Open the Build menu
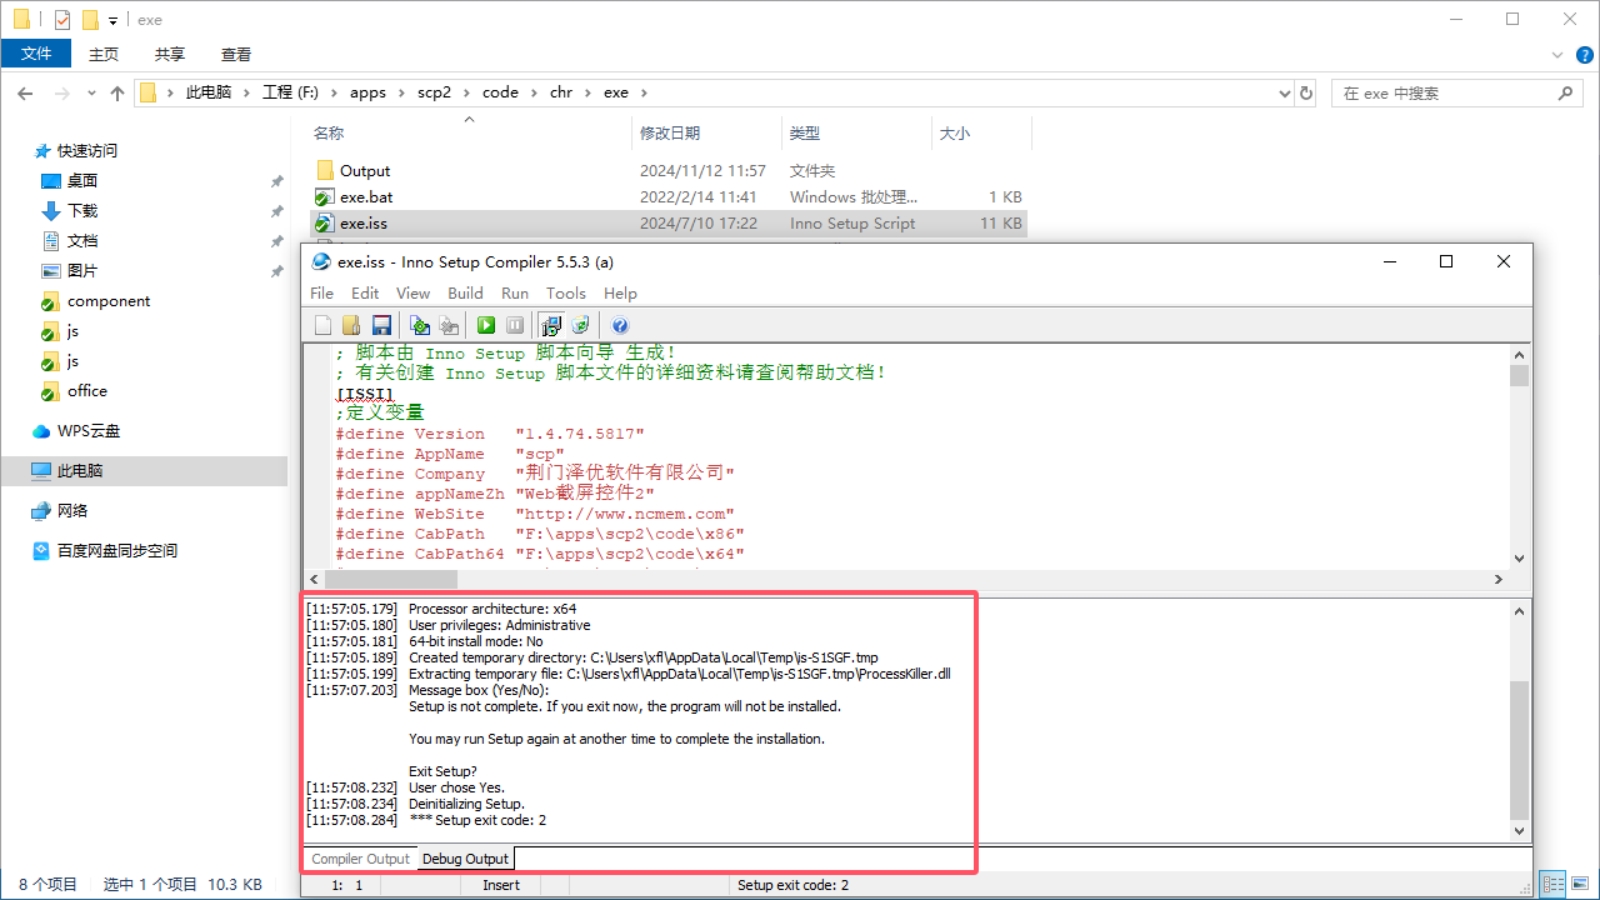This screenshot has height=900, width=1600. click(x=465, y=293)
